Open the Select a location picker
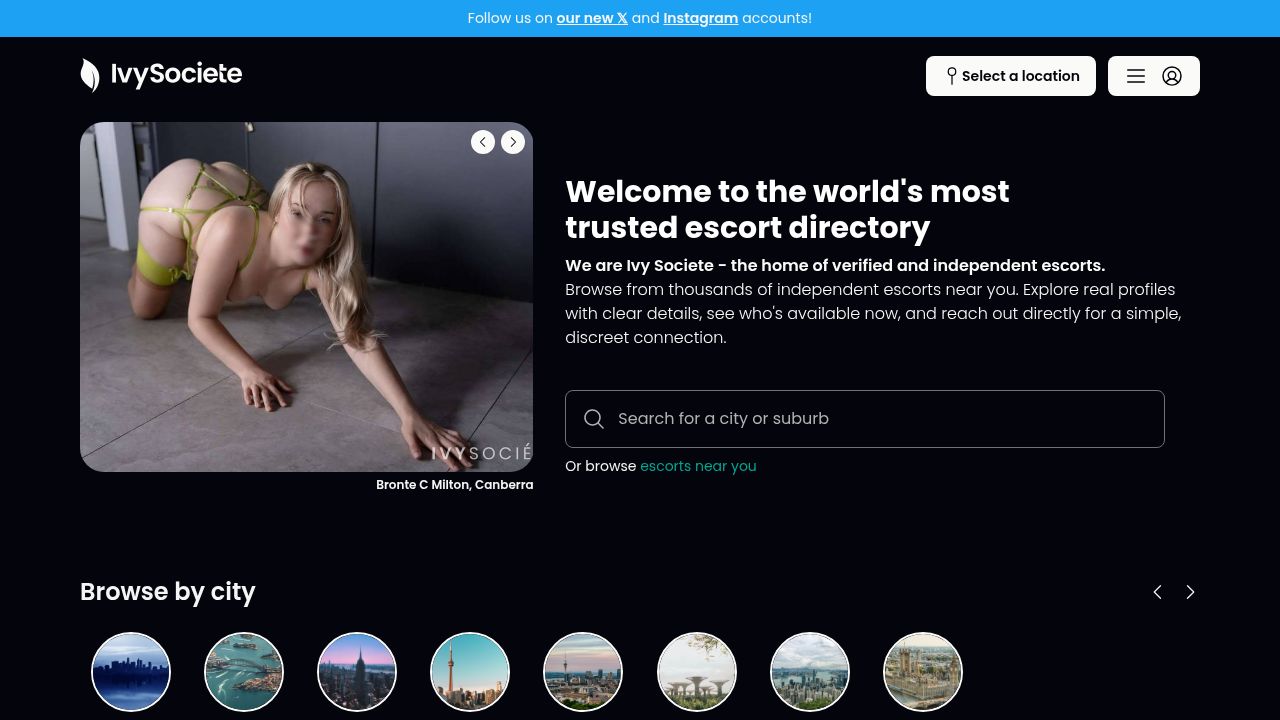The image size is (1280, 720). [1011, 76]
